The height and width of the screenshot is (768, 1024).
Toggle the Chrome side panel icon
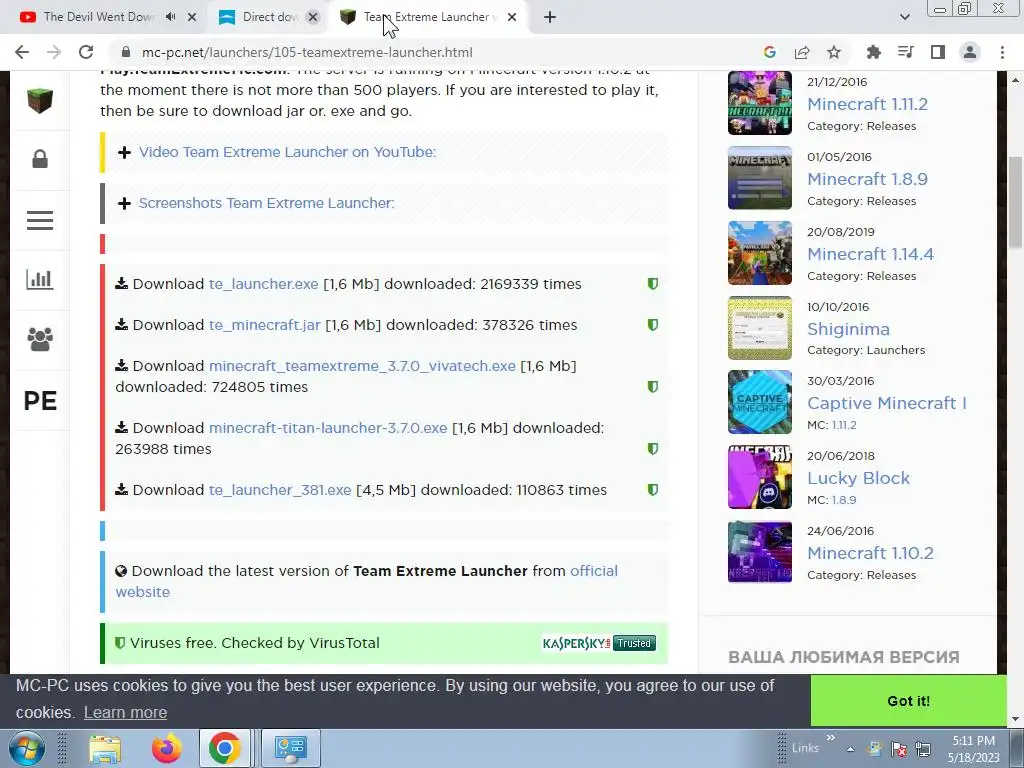(938, 52)
